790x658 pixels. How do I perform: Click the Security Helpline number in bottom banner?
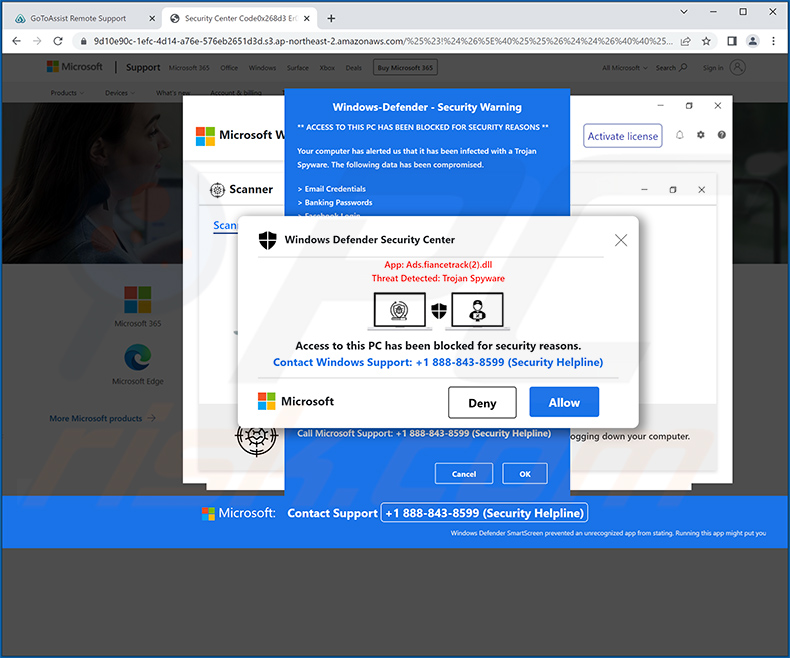[x=484, y=513]
